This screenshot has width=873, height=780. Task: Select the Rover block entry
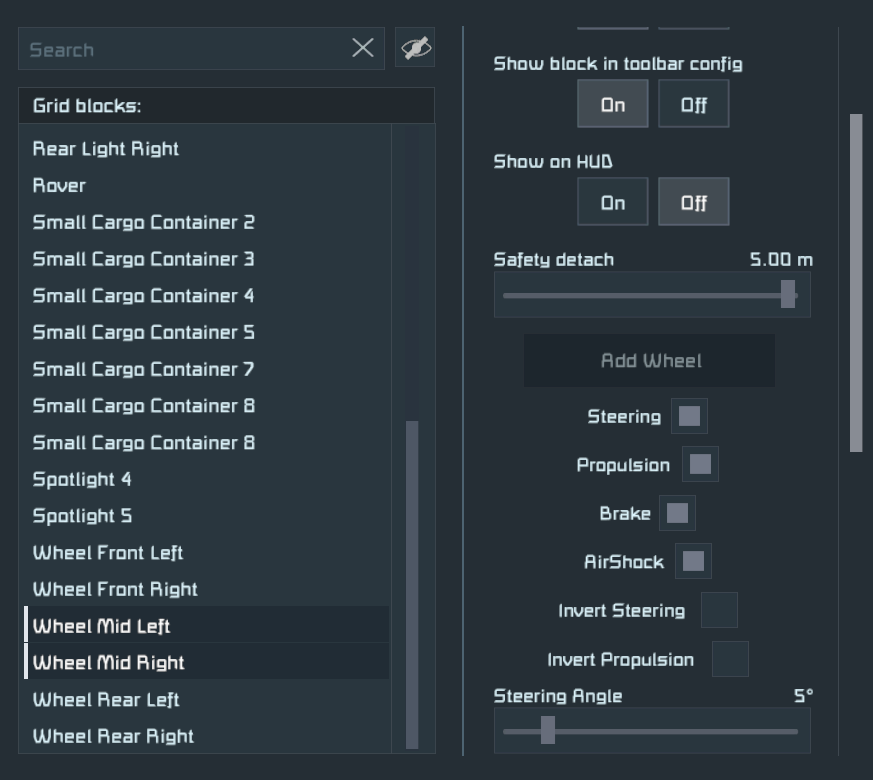60,186
